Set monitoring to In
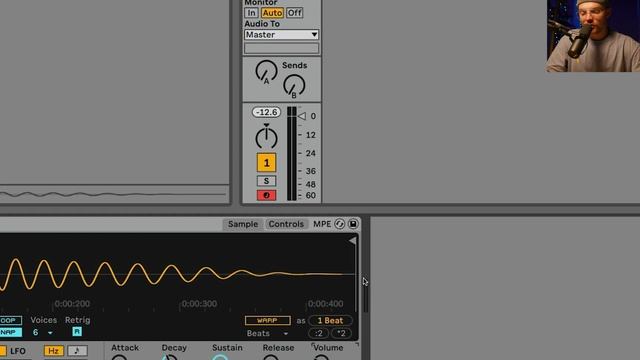This screenshot has width=640, height=360. pos(251,13)
